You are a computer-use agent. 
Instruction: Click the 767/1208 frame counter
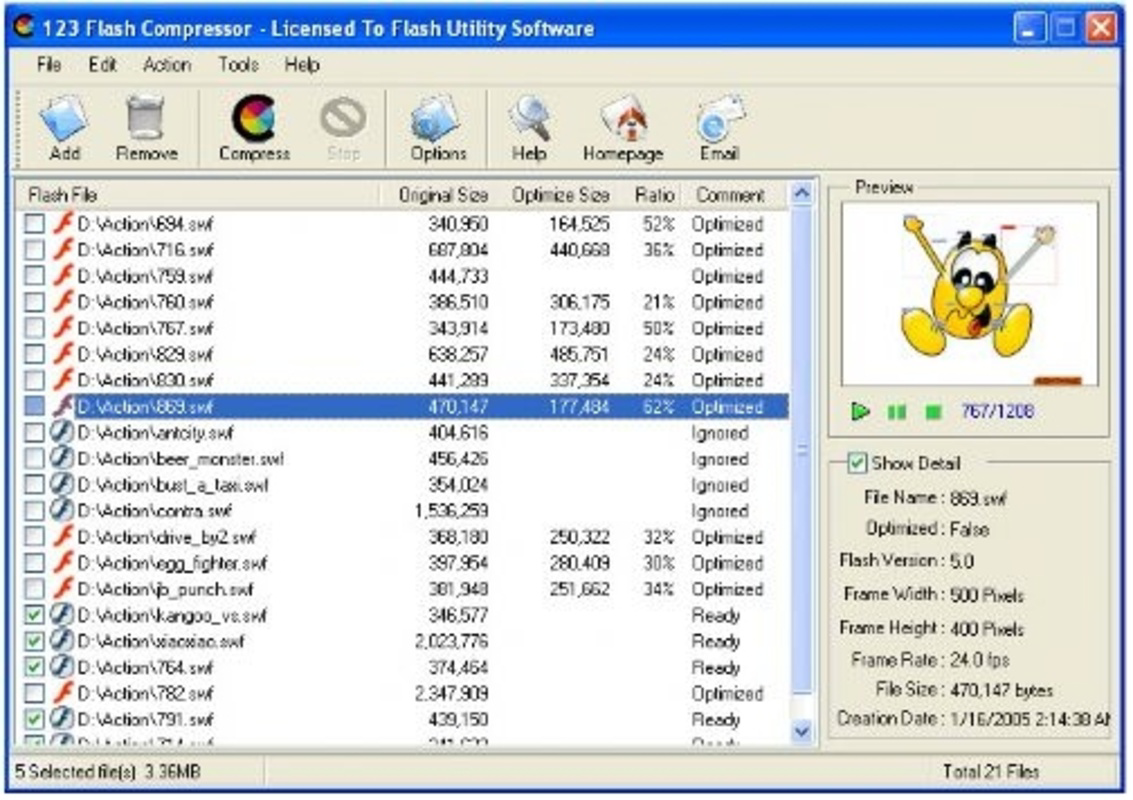click(997, 411)
